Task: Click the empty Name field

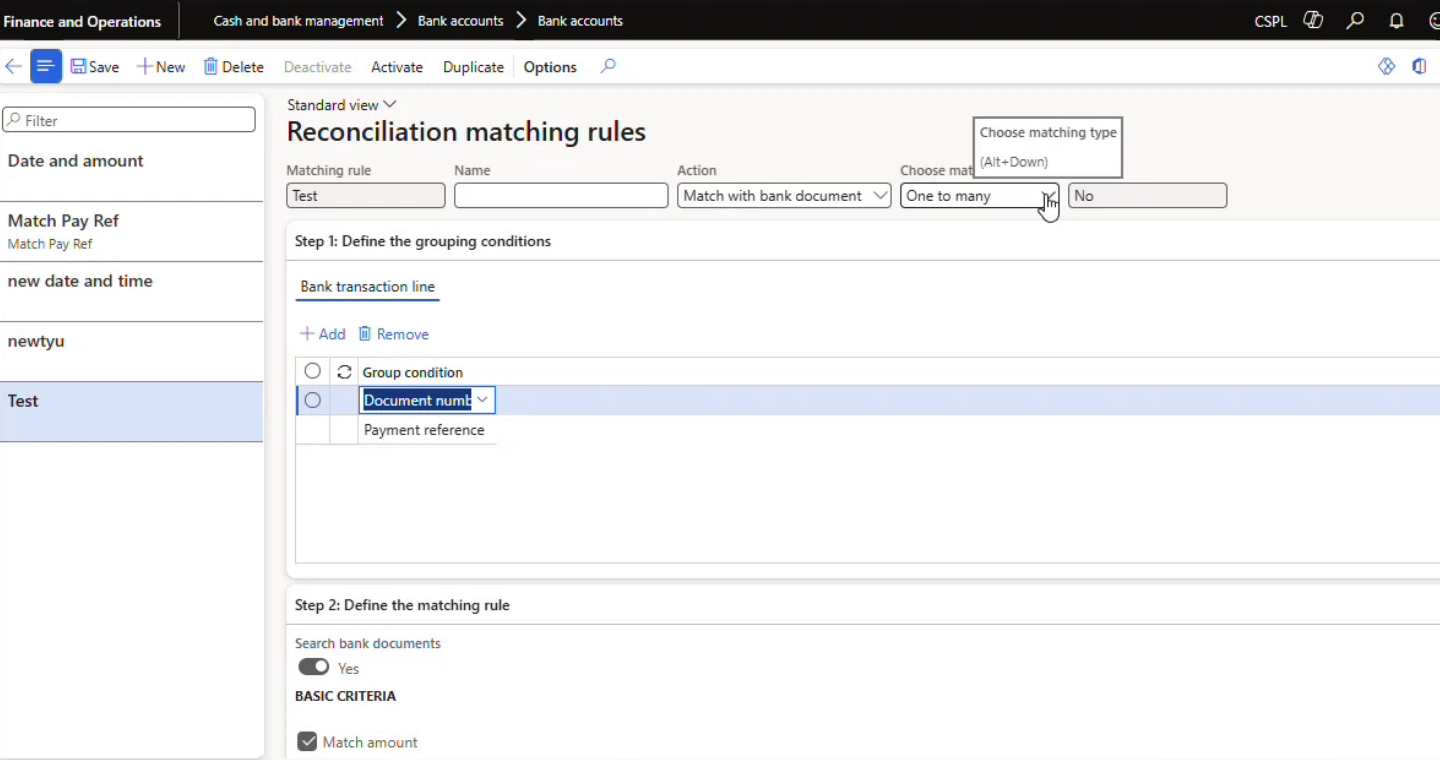Action: point(561,196)
